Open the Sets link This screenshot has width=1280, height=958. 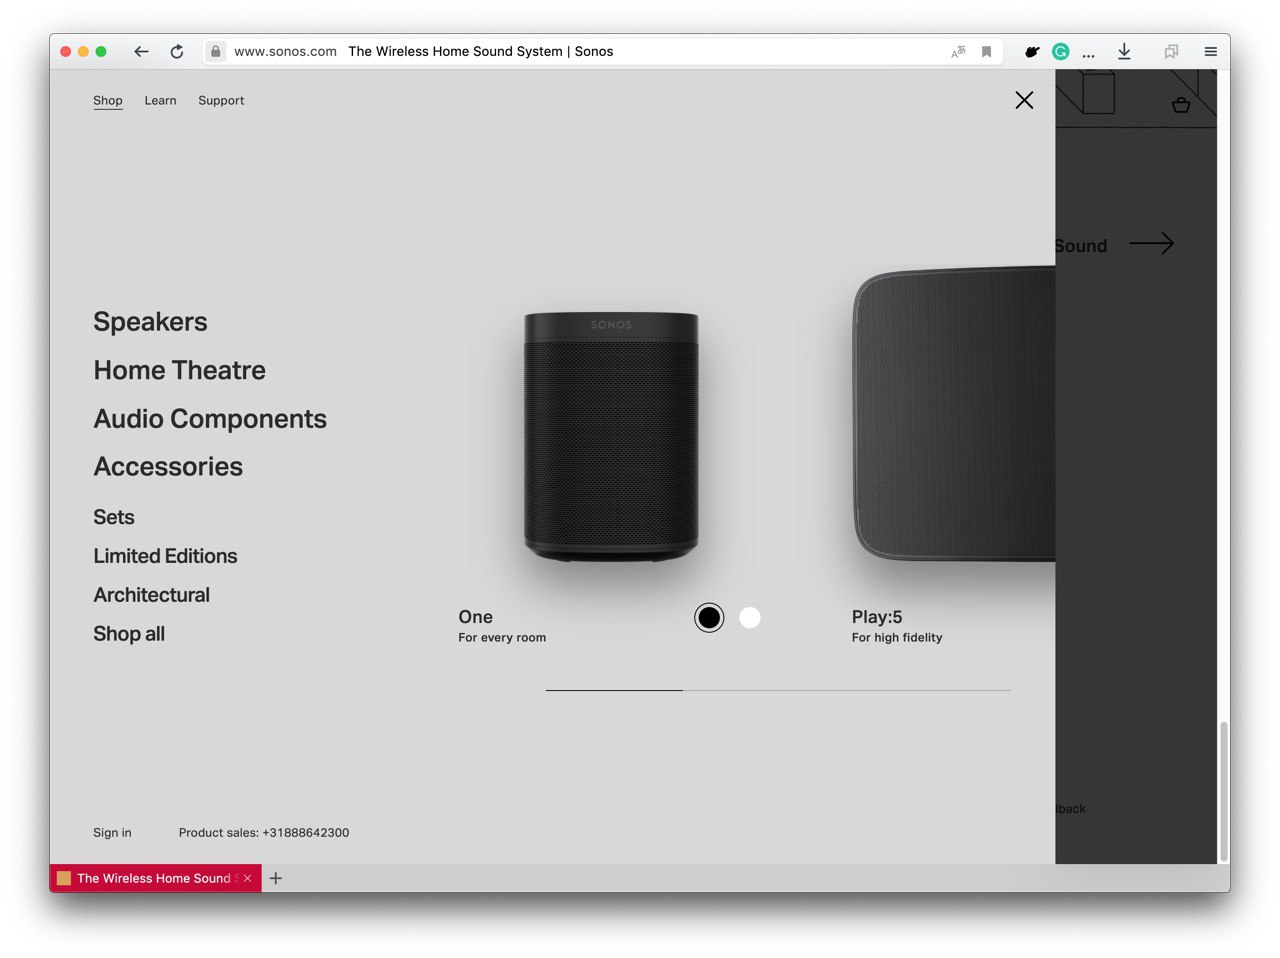point(114,517)
